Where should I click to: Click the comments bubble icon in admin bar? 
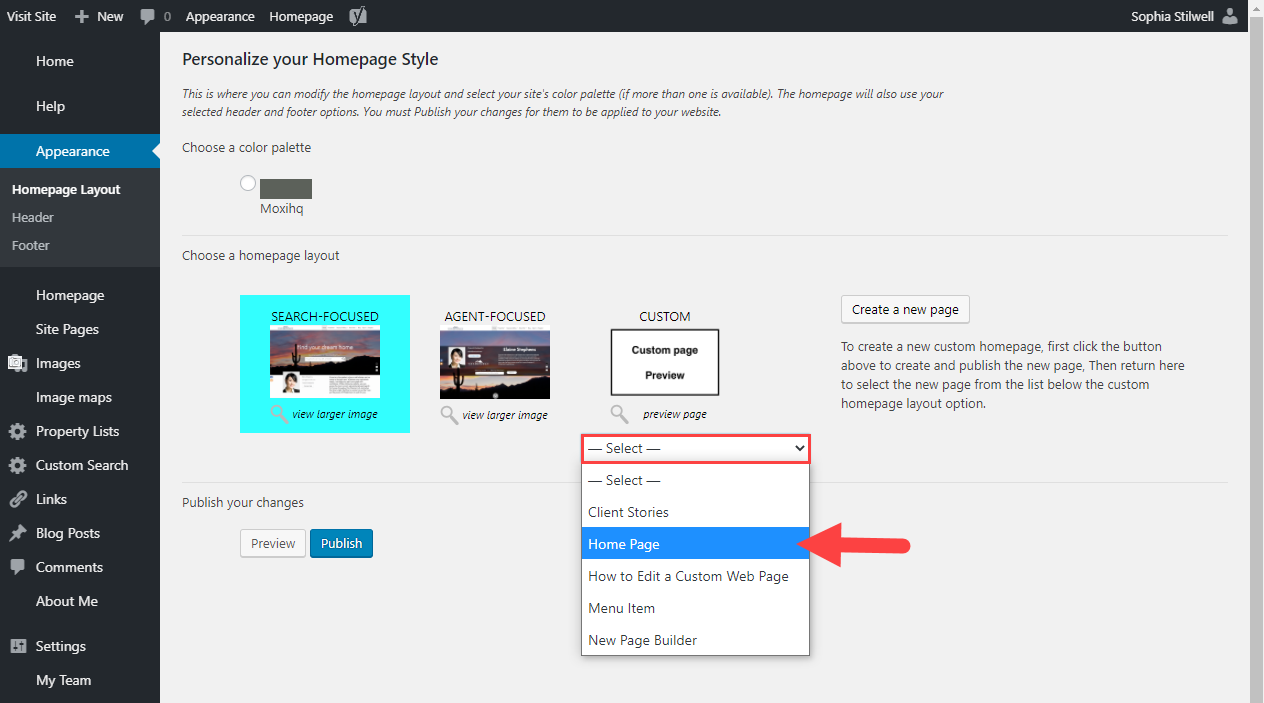[148, 16]
